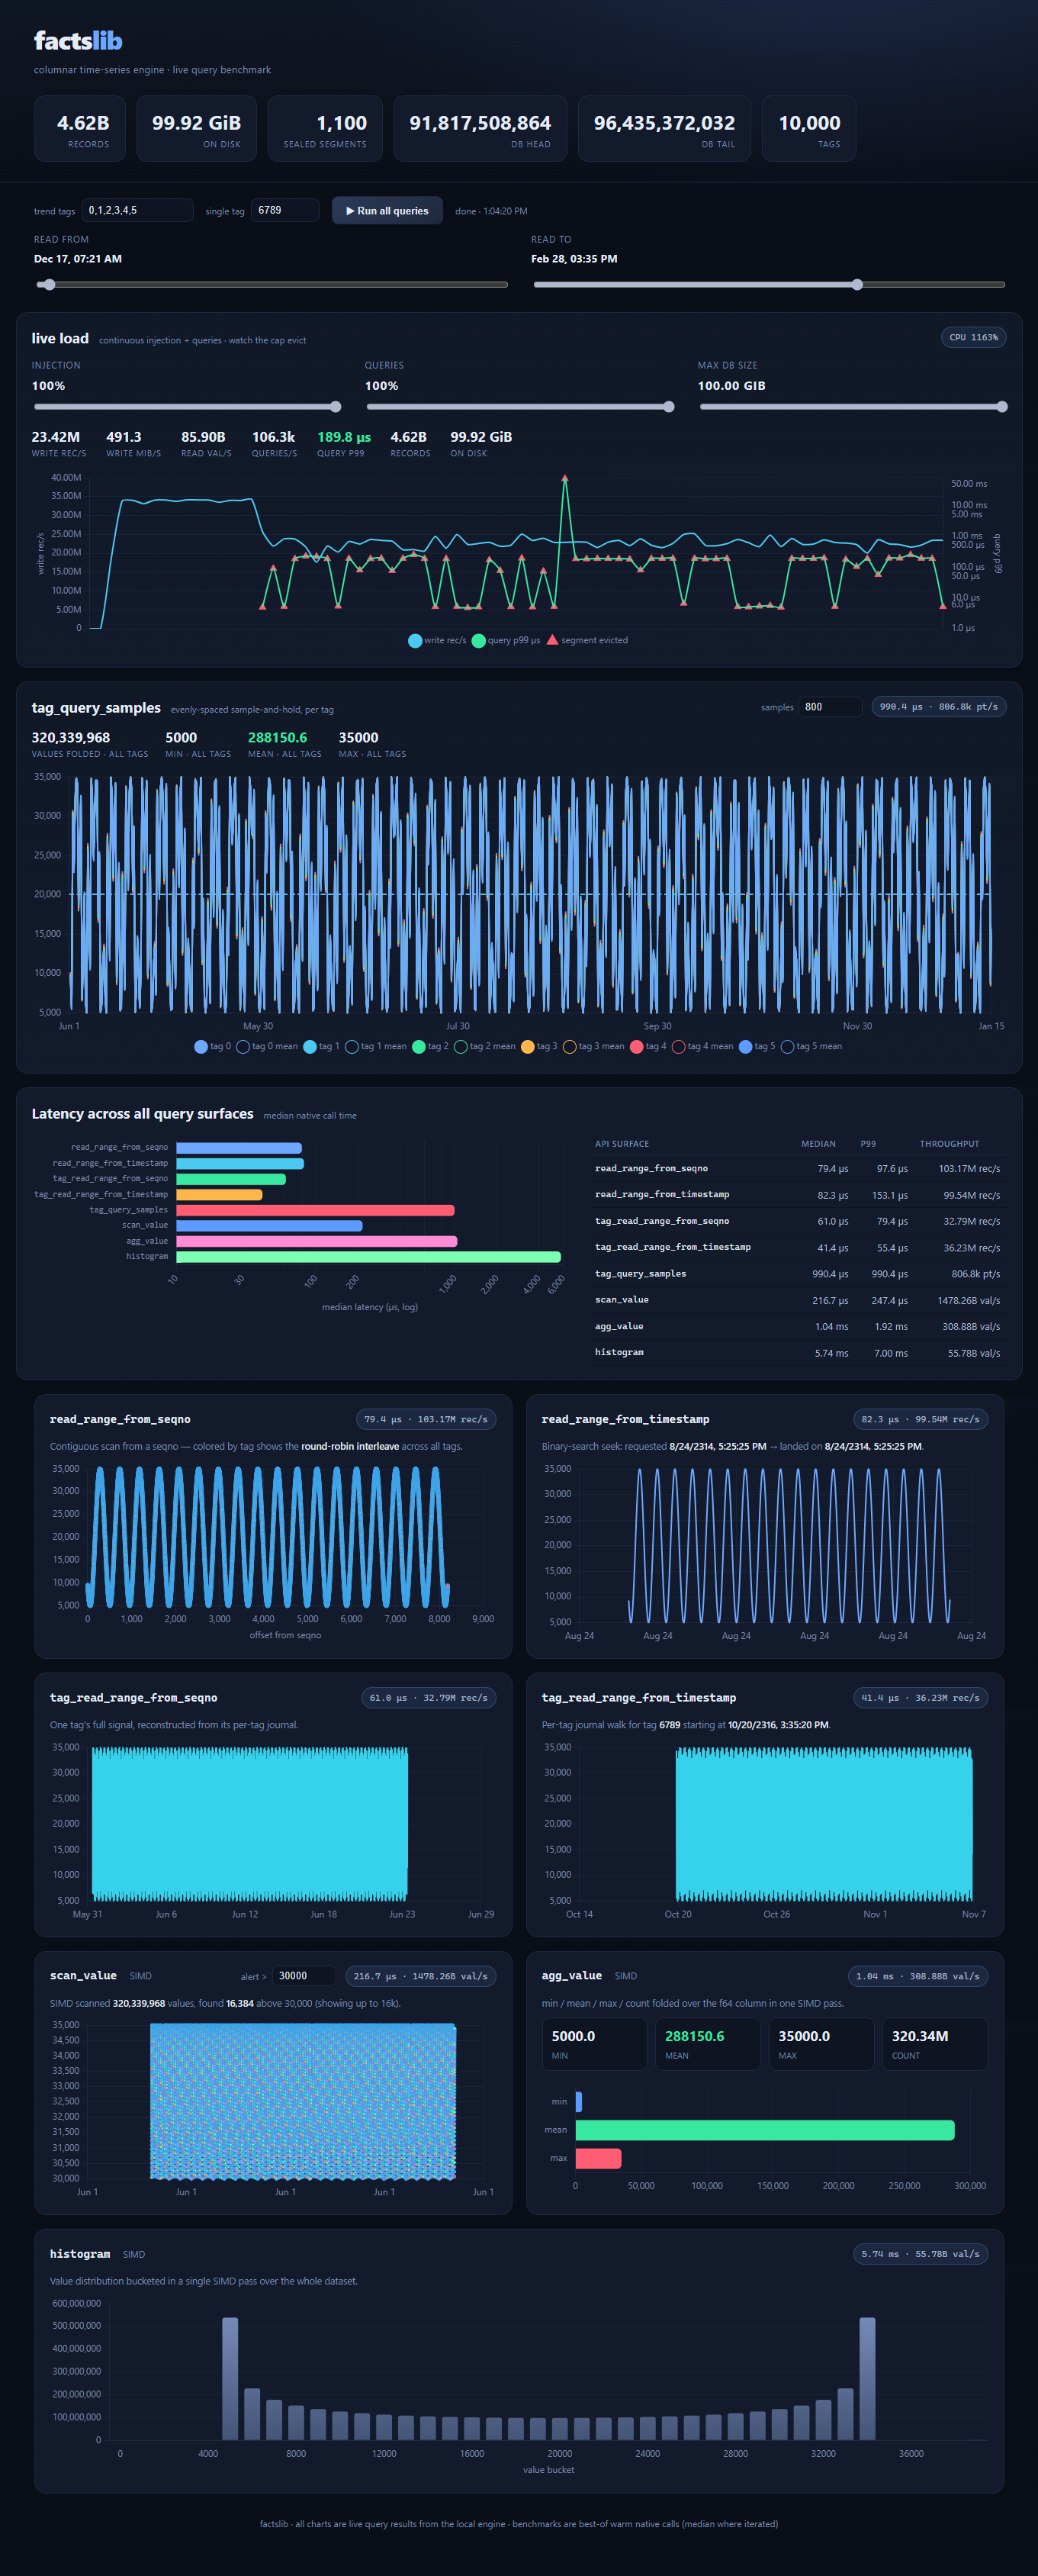This screenshot has width=1038, height=2576.
Task: Click the 5000.0 MIN tile in agg_value
Action: point(594,2044)
